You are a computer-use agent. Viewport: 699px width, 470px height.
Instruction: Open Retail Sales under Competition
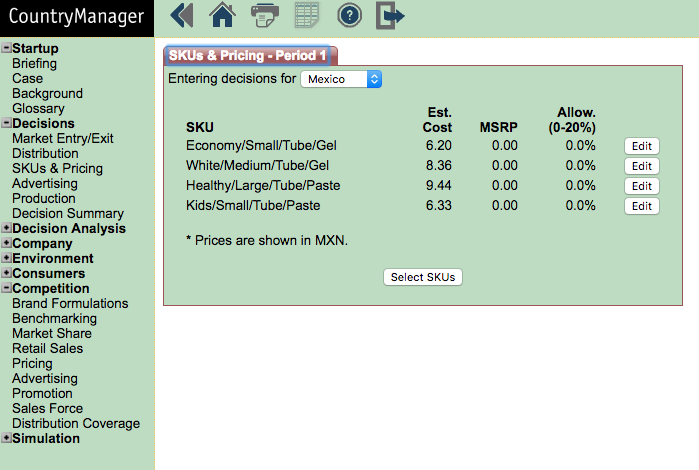pyautogui.click(x=48, y=348)
